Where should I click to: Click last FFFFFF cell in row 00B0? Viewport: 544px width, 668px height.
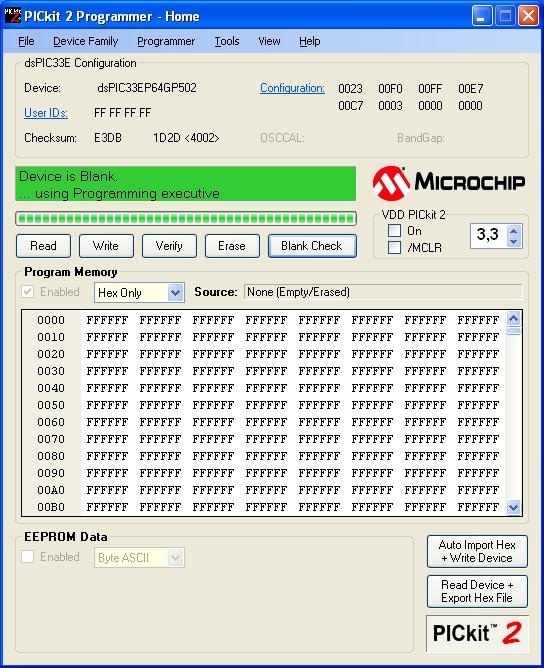pyautogui.click(x=478, y=507)
